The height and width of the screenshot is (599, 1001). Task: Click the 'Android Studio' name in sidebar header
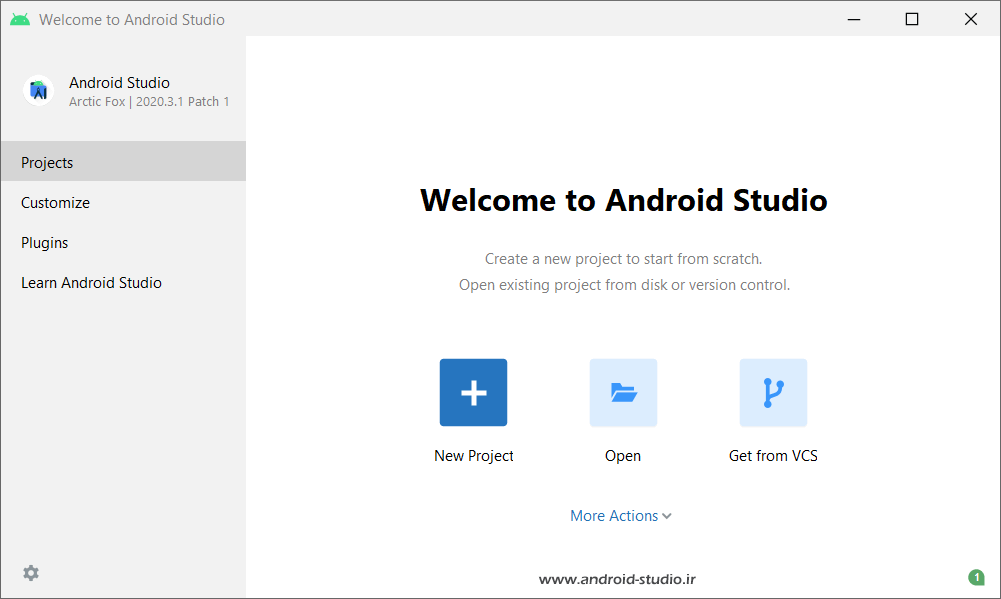(119, 82)
